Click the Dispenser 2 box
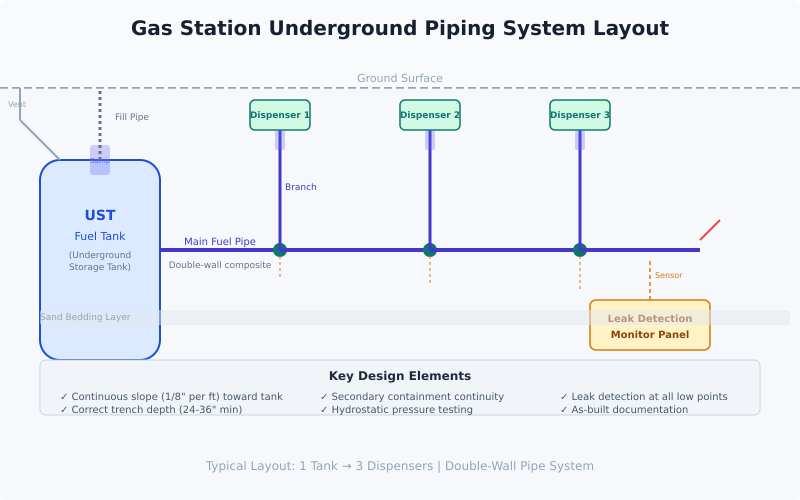This screenshot has height=500, width=800. tap(430, 115)
